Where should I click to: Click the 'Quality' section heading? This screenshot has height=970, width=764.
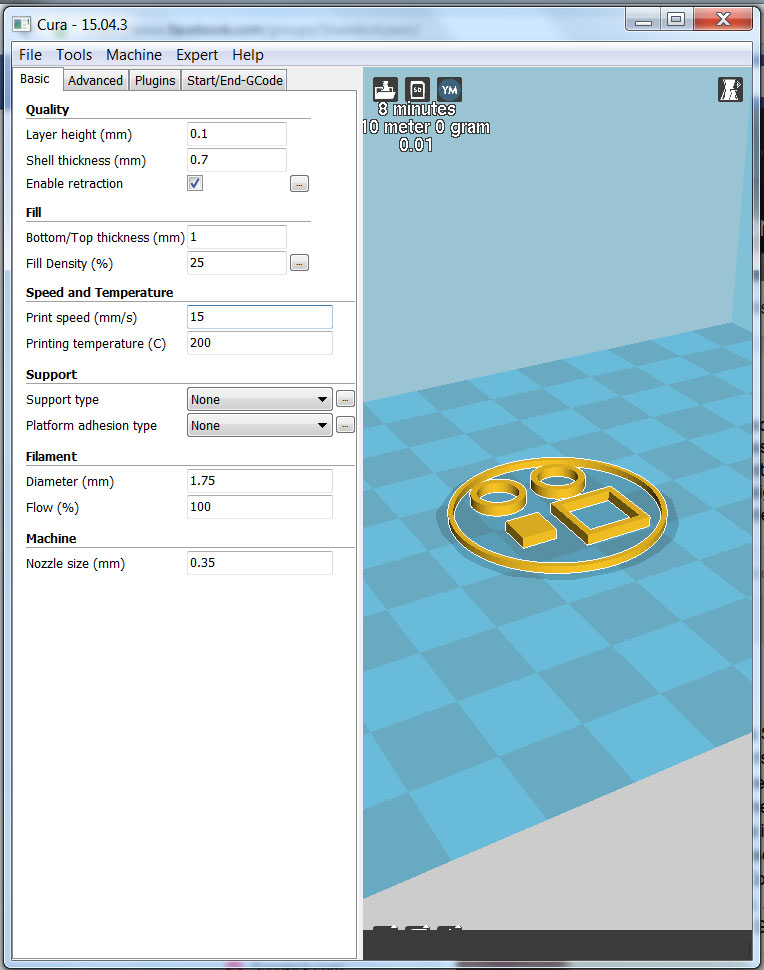pyautogui.click(x=48, y=109)
